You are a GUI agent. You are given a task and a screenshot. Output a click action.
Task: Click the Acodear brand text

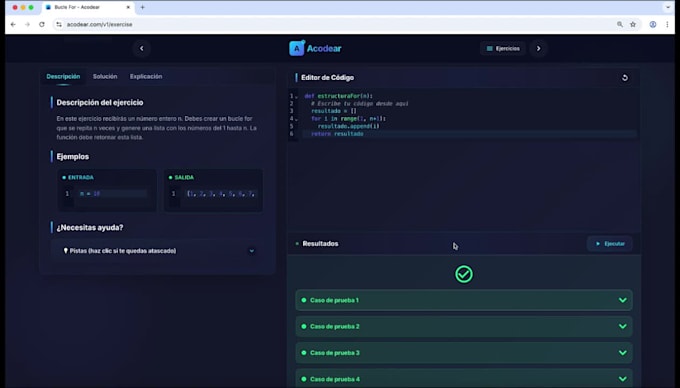324,49
